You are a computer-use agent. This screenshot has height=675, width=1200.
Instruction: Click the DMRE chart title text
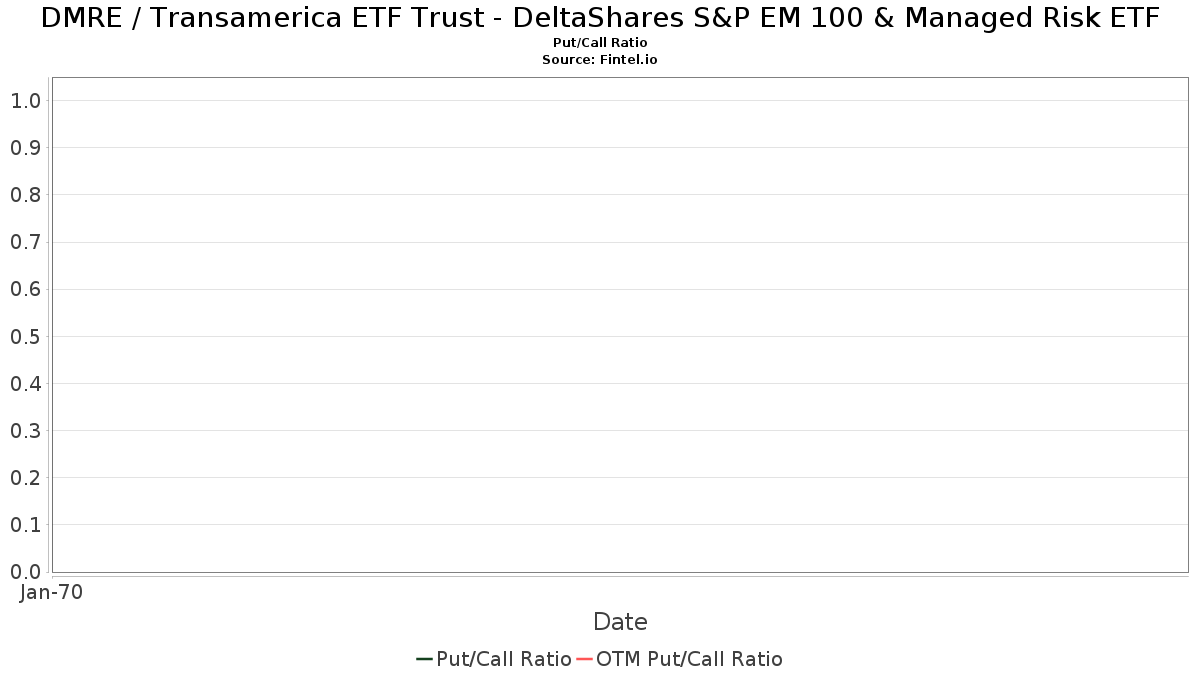[x=600, y=18]
